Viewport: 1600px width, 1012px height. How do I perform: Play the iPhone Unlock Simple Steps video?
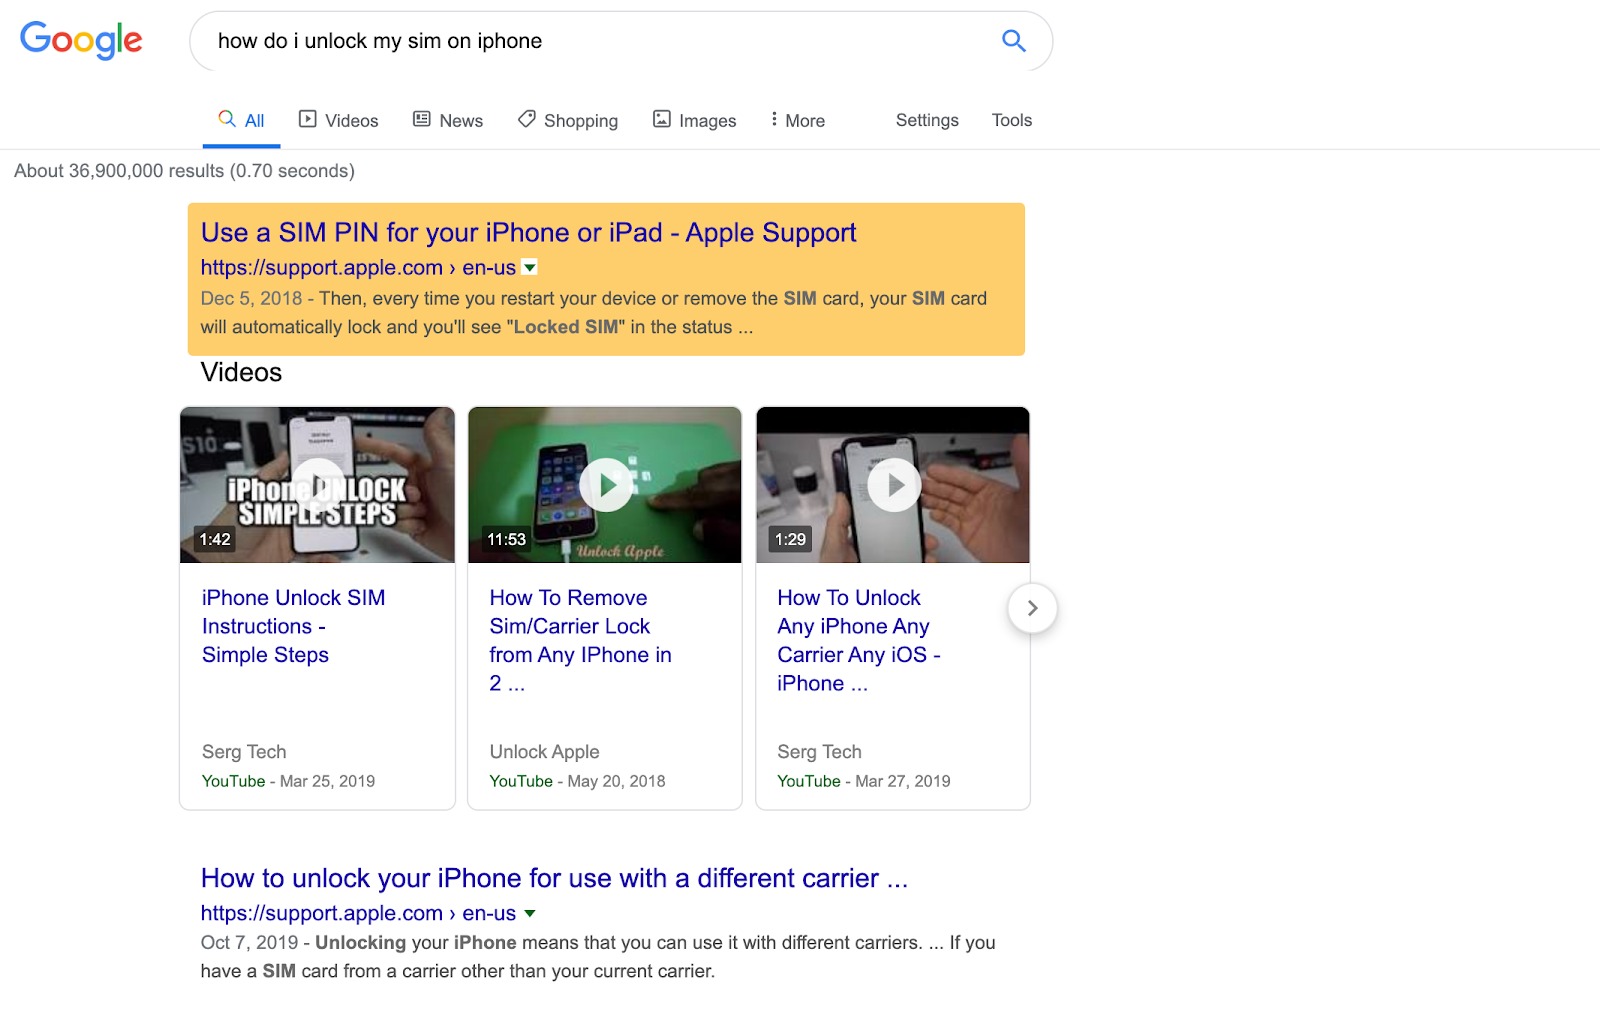(317, 485)
